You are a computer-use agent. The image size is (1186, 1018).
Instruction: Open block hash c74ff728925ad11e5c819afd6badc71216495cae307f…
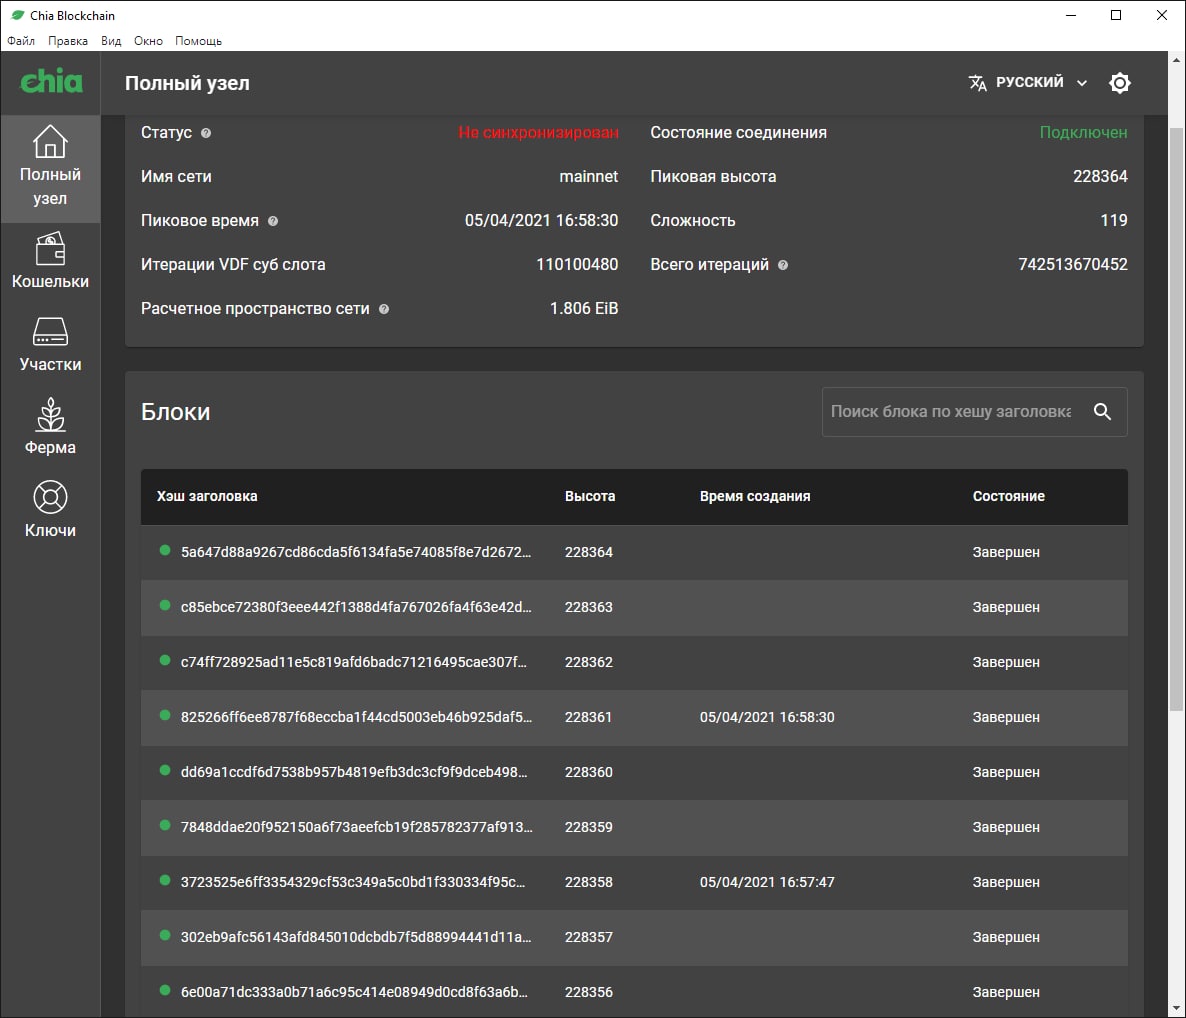(353, 663)
